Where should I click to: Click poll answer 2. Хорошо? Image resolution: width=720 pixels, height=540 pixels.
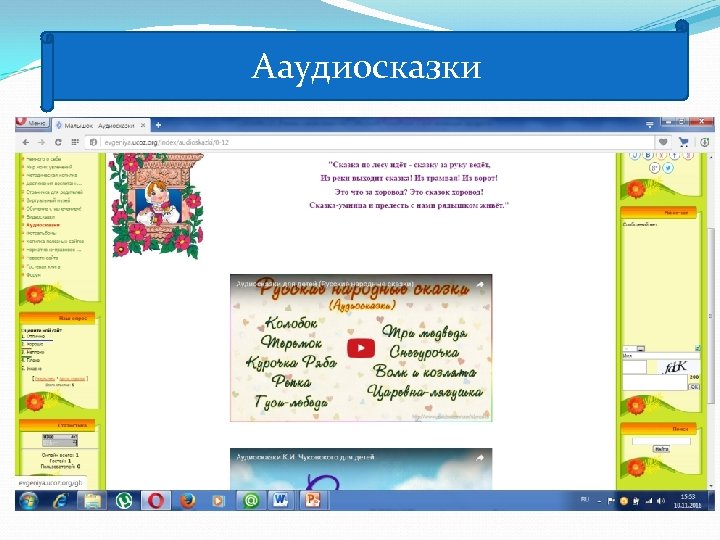click(x=33, y=344)
